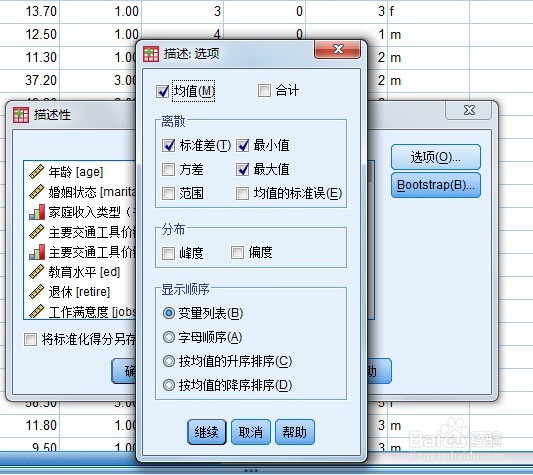Click the data cell showing 11.30
The width and height of the screenshot is (533, 475).
[30, 57]
